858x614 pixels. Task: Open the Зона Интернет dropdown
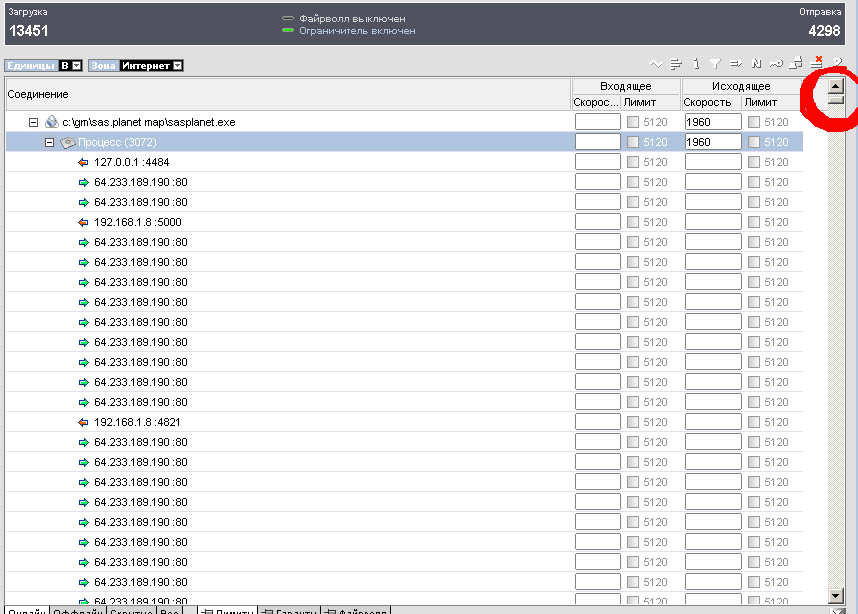click(x=177, y=66)
